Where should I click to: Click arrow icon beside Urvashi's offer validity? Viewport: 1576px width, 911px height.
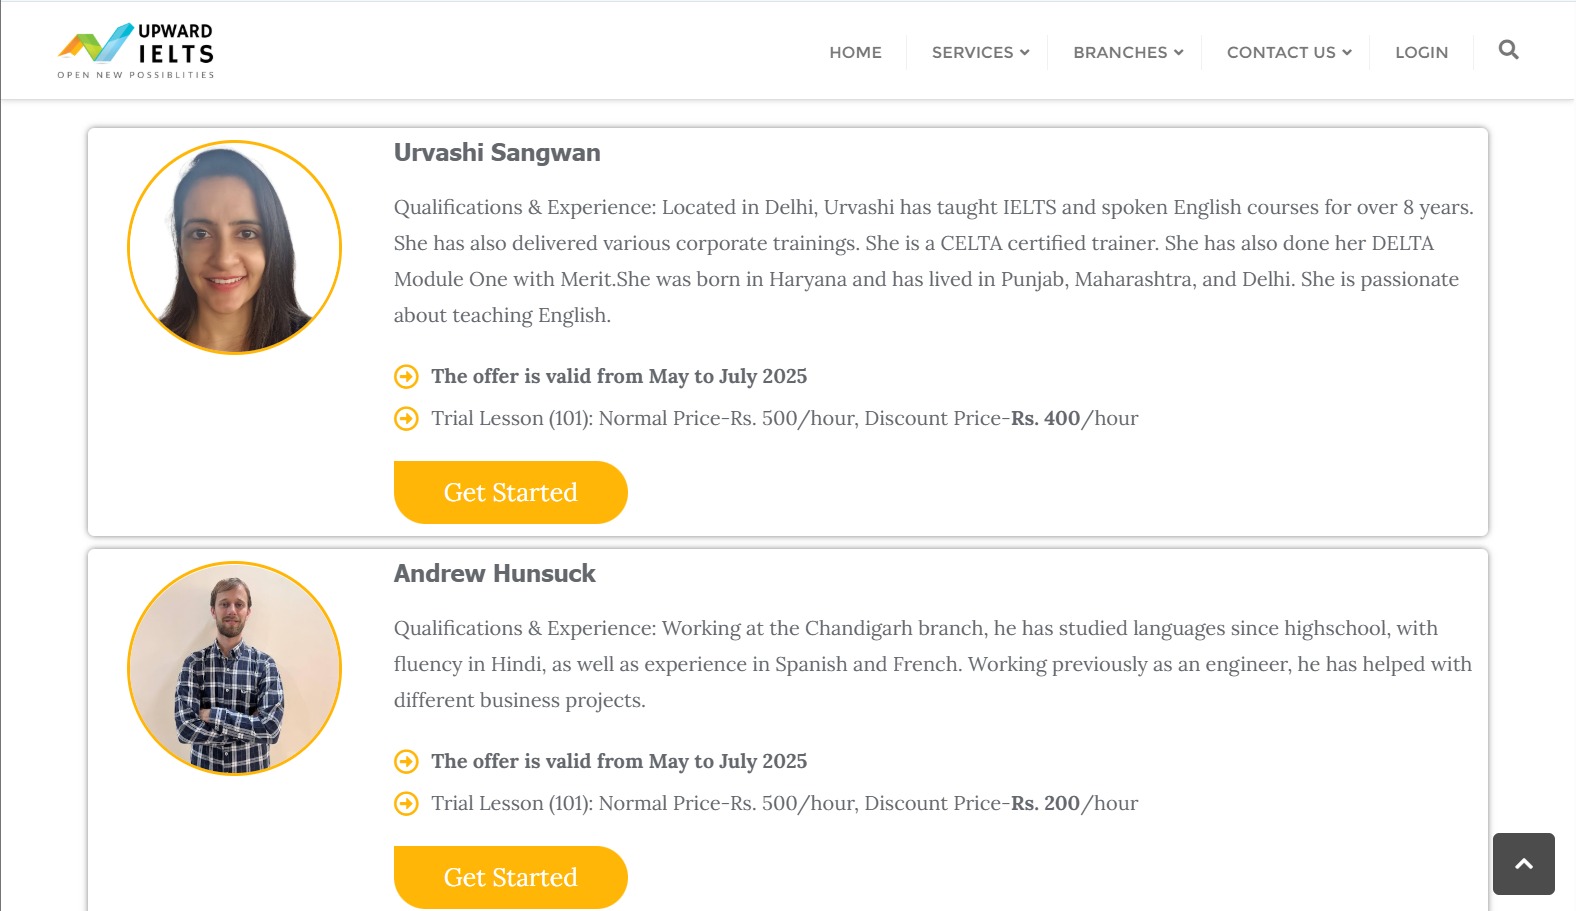pos(406,377)
